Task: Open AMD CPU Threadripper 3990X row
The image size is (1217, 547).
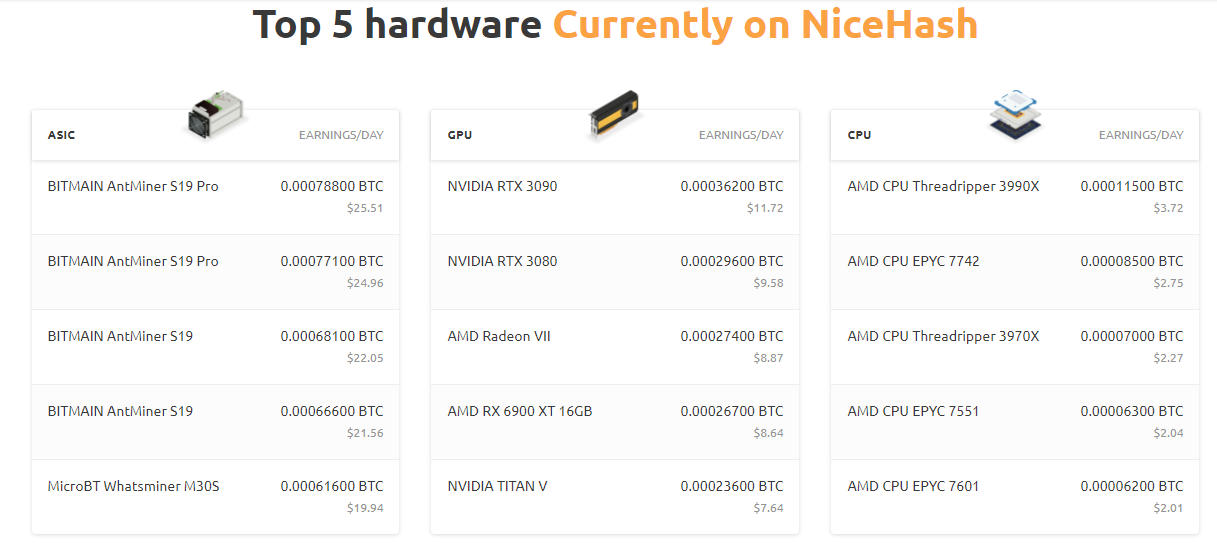Action: pos(943,186)
